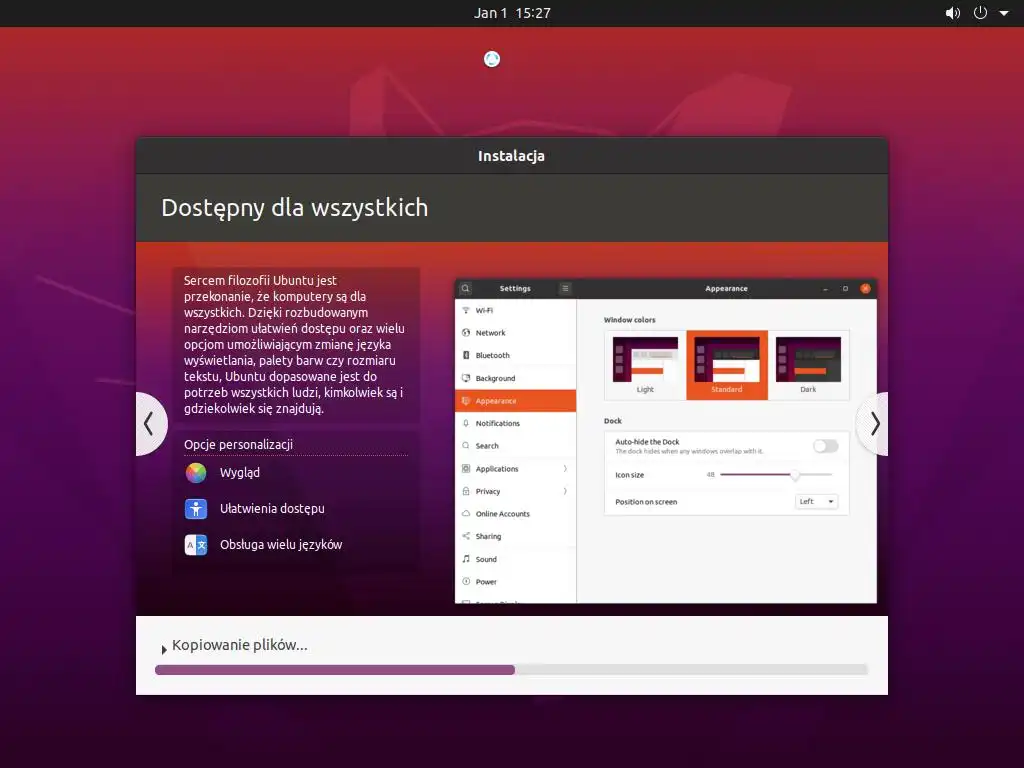Select Bluetooth in Settings sidebar
1024x768 pixels.
tap(515, 356)
